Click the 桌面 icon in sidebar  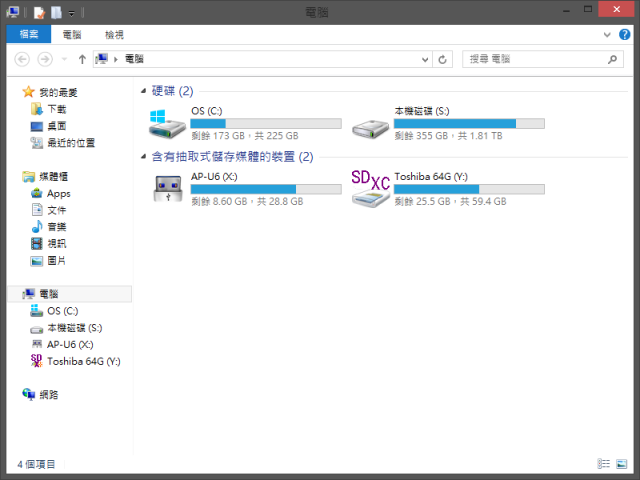37,126
